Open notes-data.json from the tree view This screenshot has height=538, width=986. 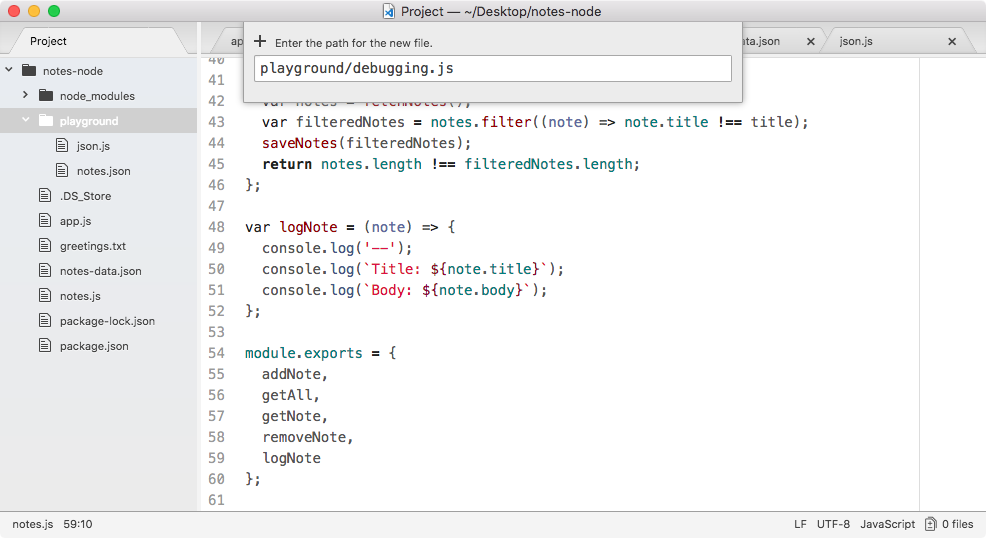click(101, 271)
